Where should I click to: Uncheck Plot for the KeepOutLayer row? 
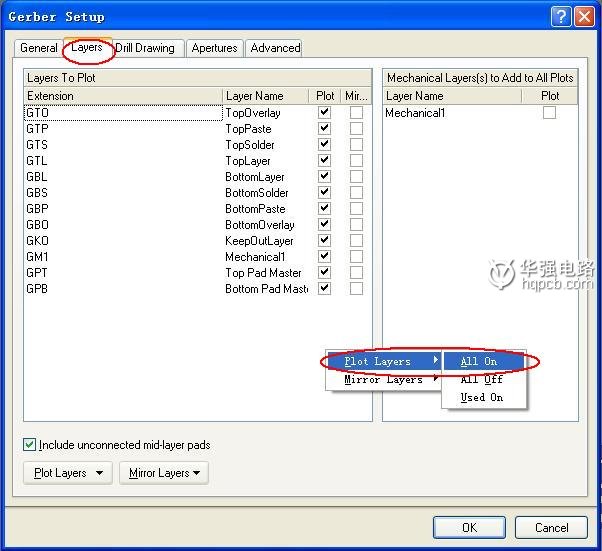tap(324, 241)
